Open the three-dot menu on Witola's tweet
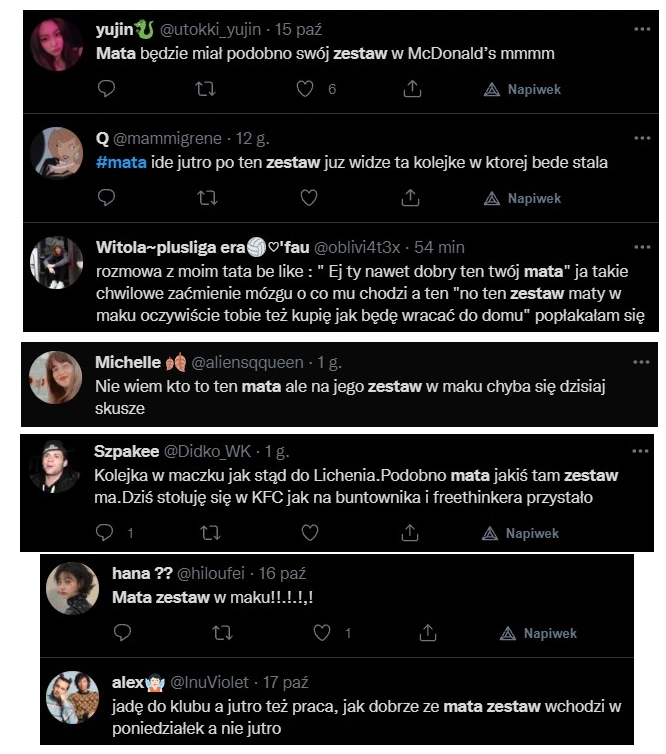The image size is (666, 754). 642,247
